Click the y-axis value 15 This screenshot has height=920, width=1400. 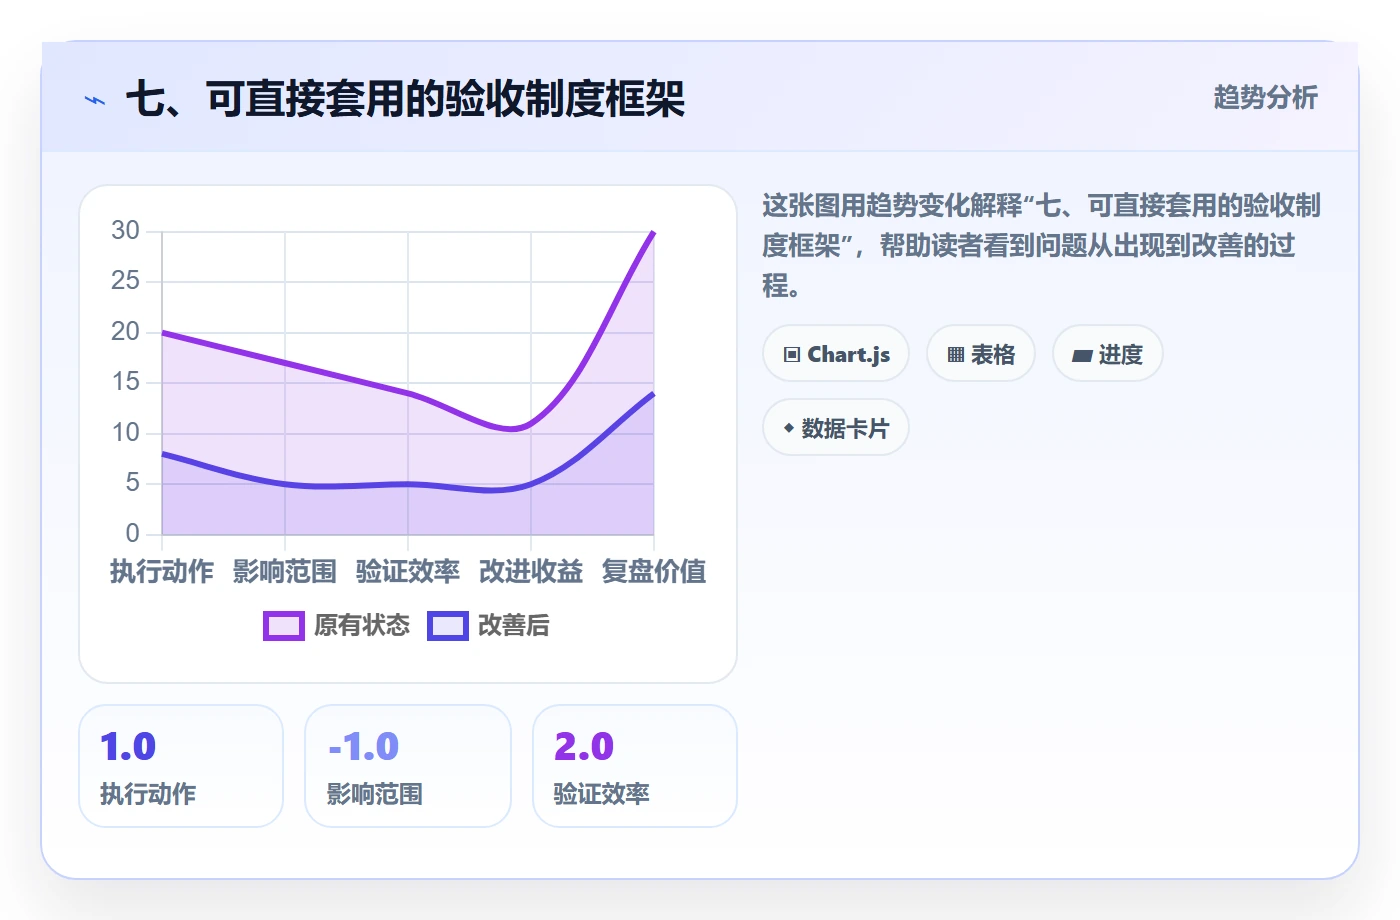pyautogui.click(x=125, y=382)
